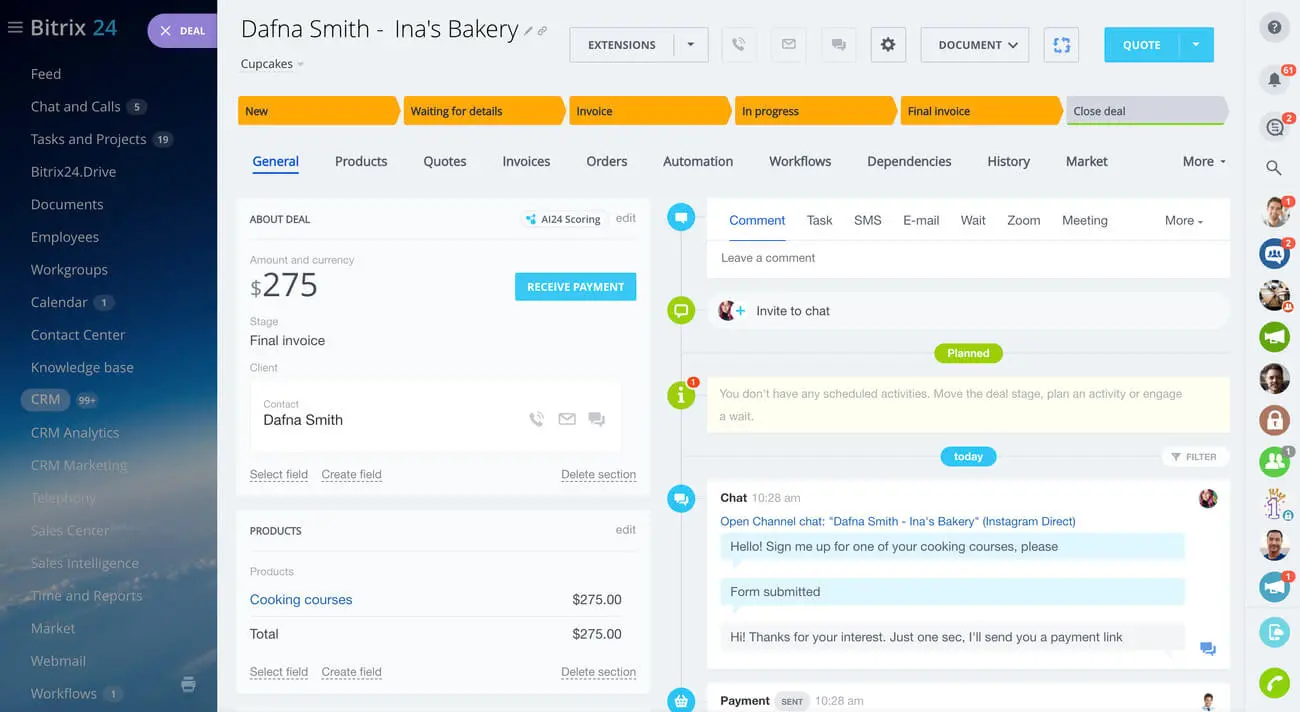
Task: Click the phone call icon in the deal header
Action: click(739, 45)
